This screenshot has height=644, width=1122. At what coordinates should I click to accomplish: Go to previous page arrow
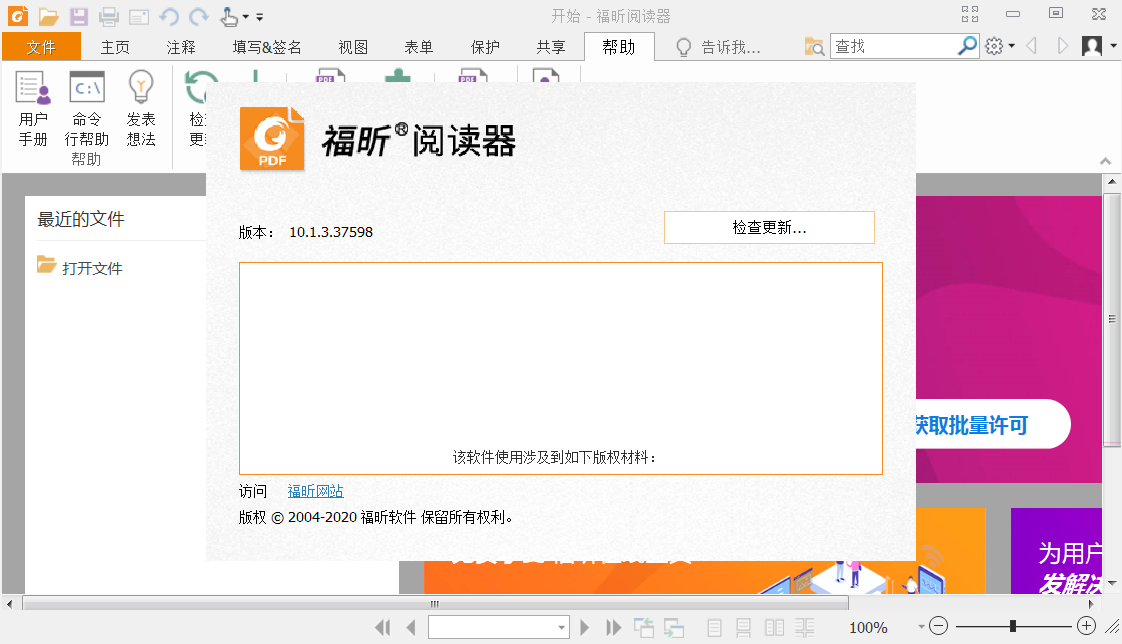(x=411, y=628)
